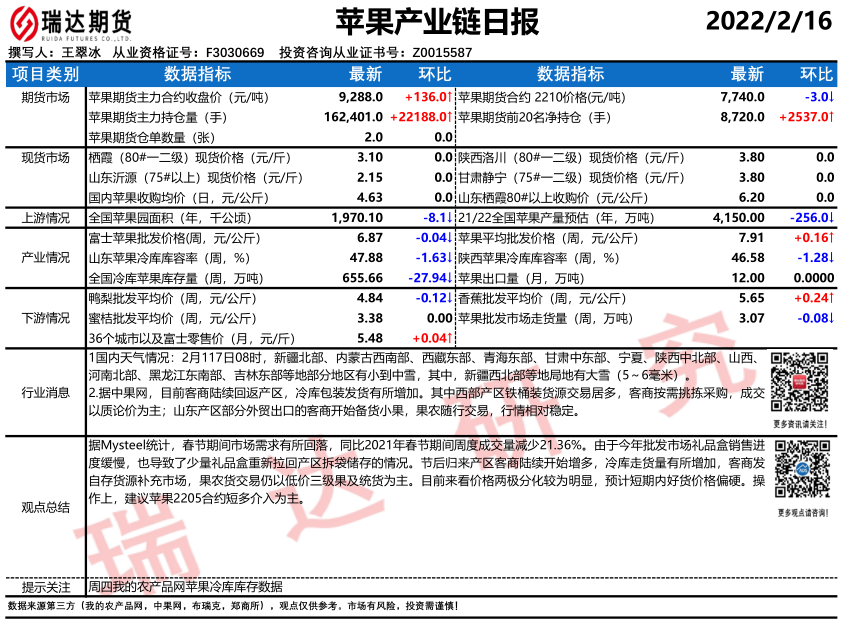The image size is (842, 623).
Task: Click the report date 2022/2/16
Action: coord(768,21)
